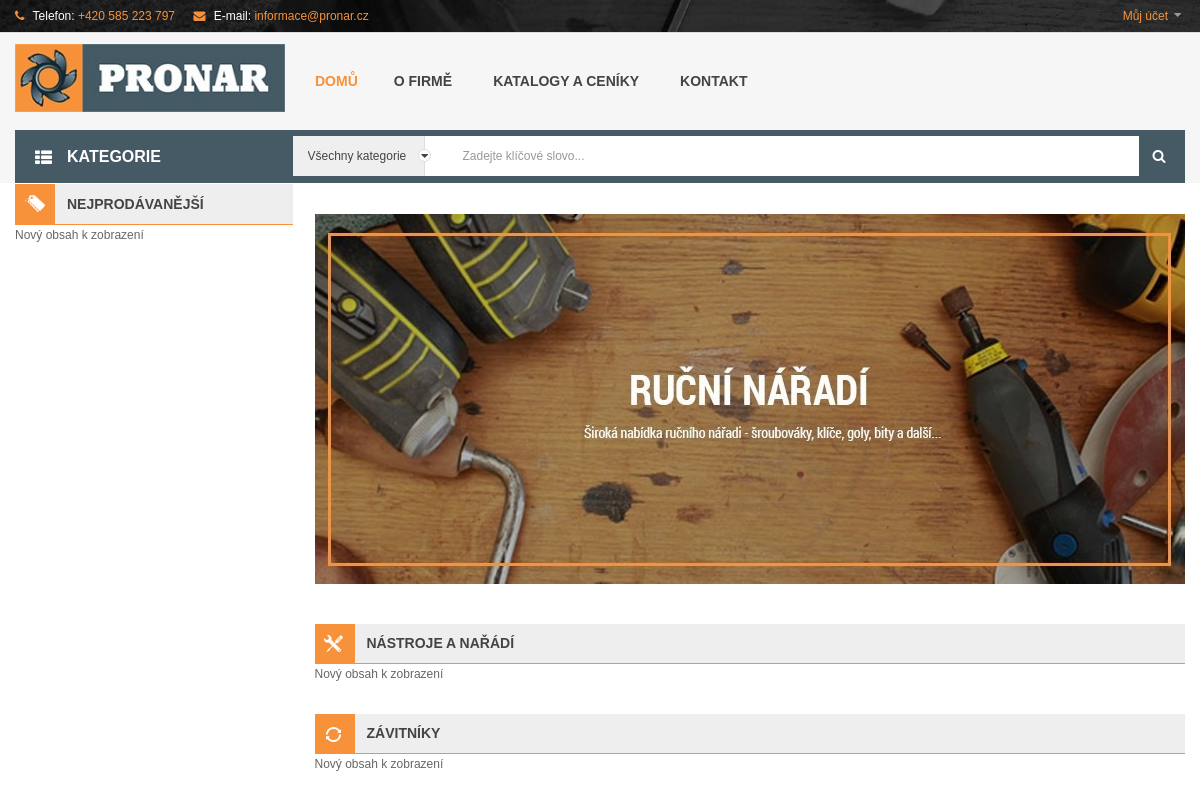Viewport: 1200px width, 800px height.
Task: Click the Kategorie list icon
Action: 43,157
